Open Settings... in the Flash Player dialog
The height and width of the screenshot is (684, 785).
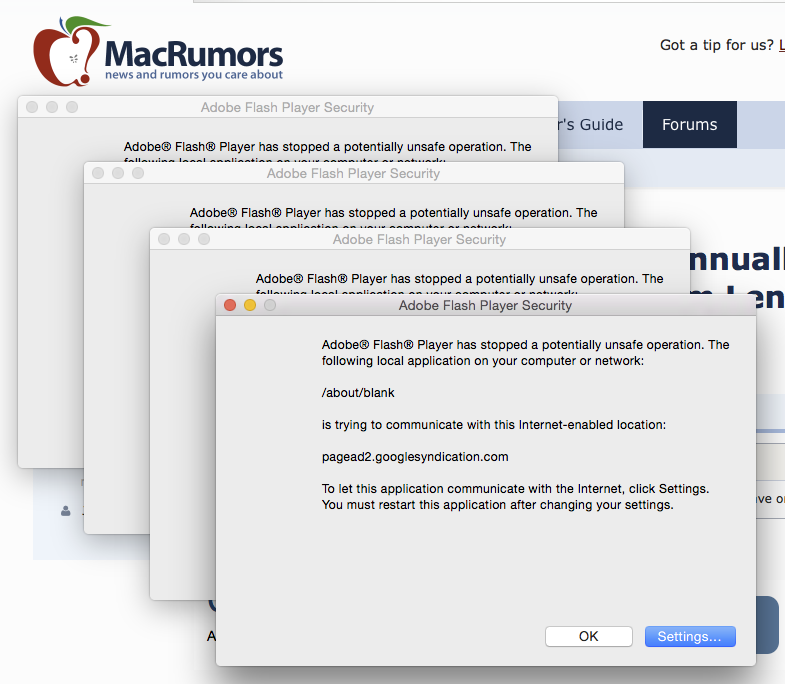(x=690, y=636)
